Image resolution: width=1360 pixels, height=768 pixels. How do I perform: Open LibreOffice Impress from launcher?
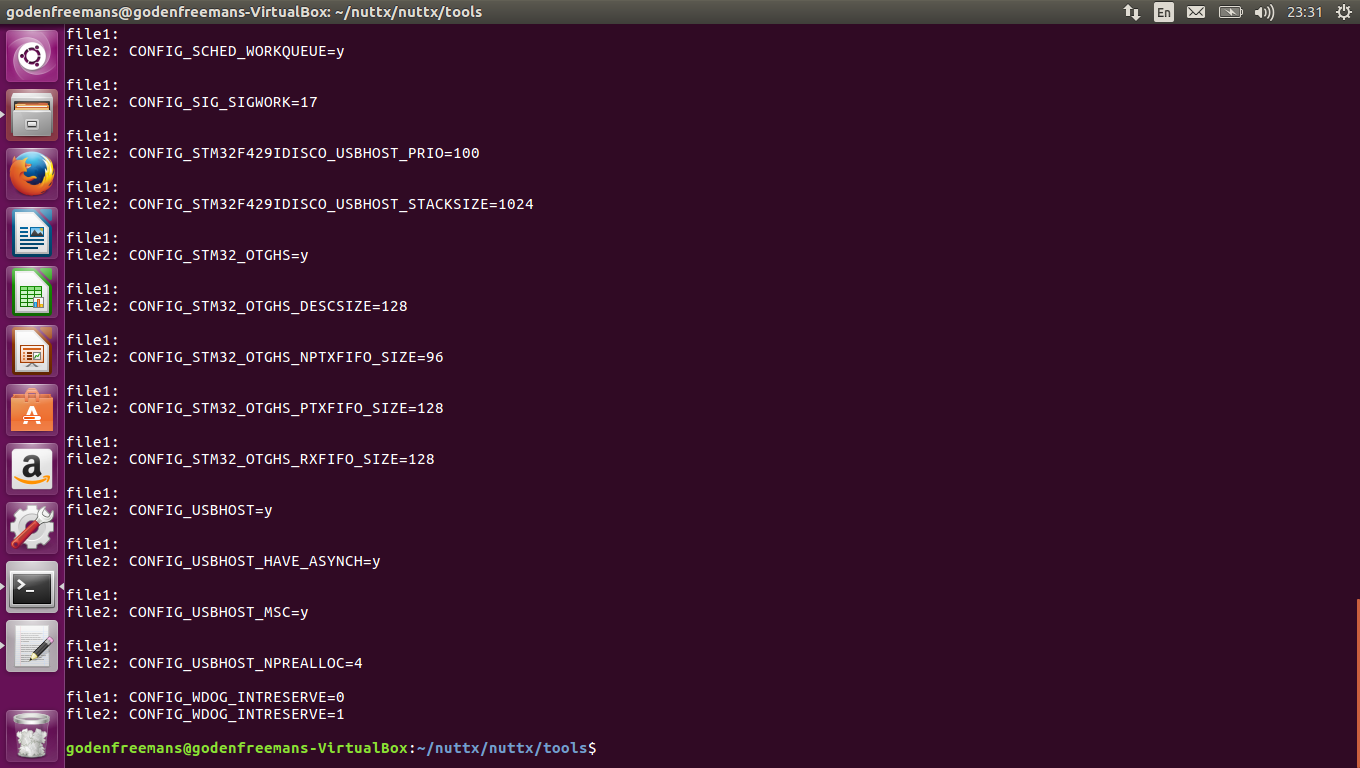pyautogui.click(x=32, y=351)
